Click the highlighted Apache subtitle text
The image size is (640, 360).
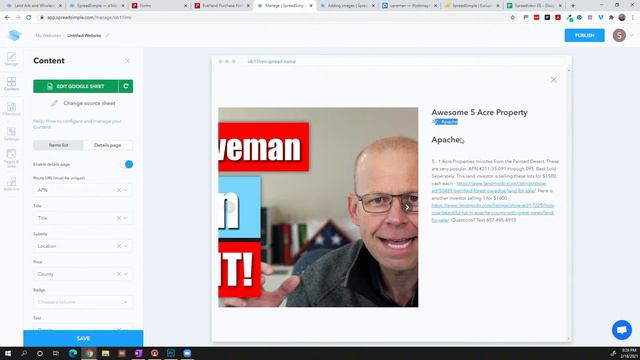(445, 122)
